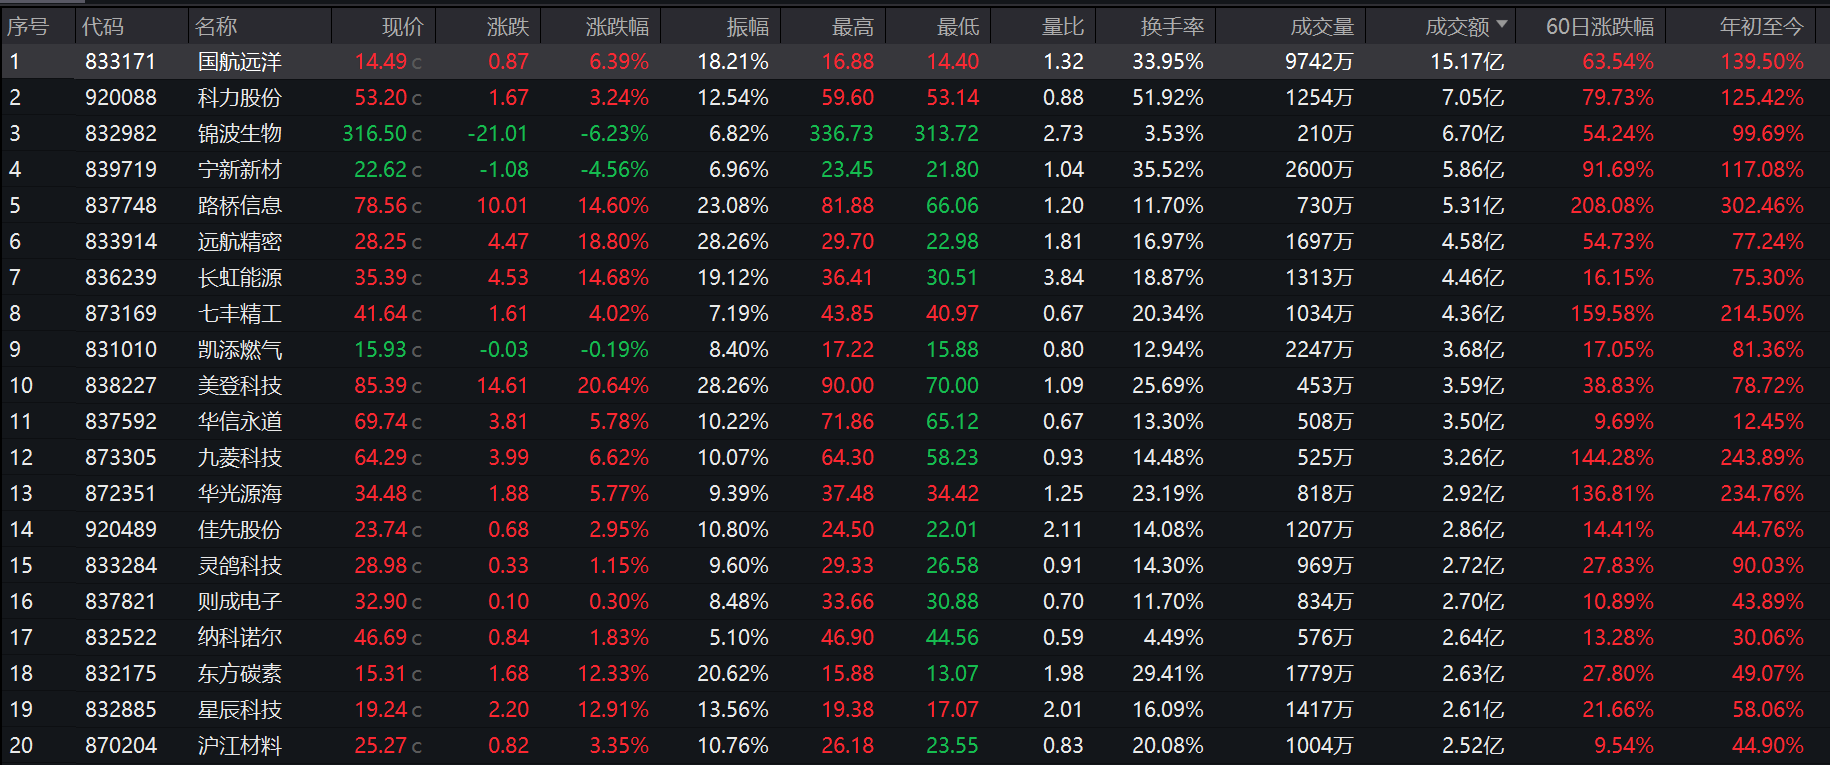Click stock code 832982
The width and height of the screenshot is (1830, 765).
pos(121,134)
